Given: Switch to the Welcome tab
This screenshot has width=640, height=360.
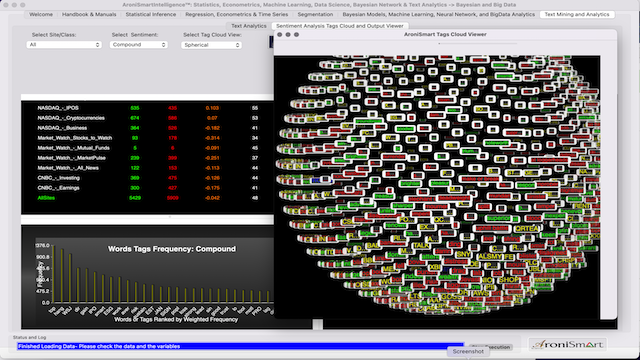Looking at the screenshot, I should click(x=41, y=14).
